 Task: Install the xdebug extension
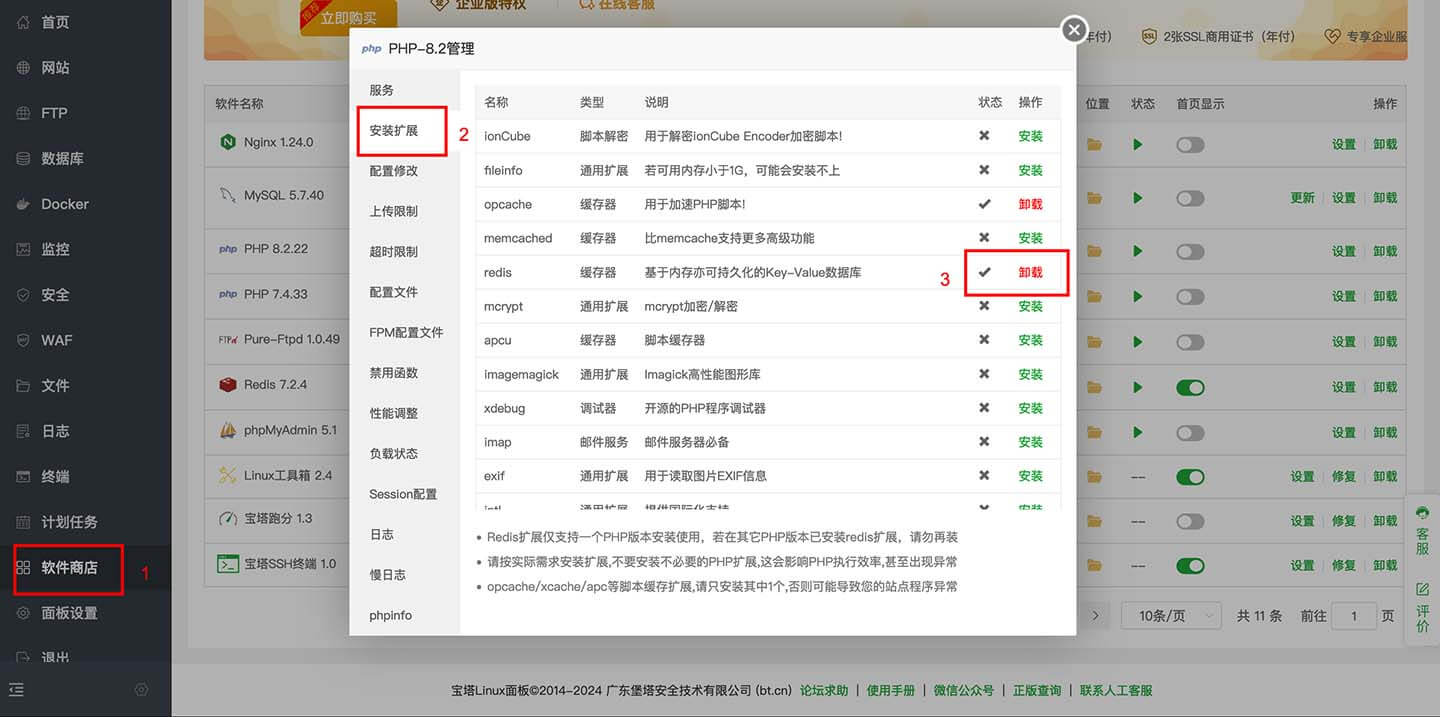[1030, 408]
